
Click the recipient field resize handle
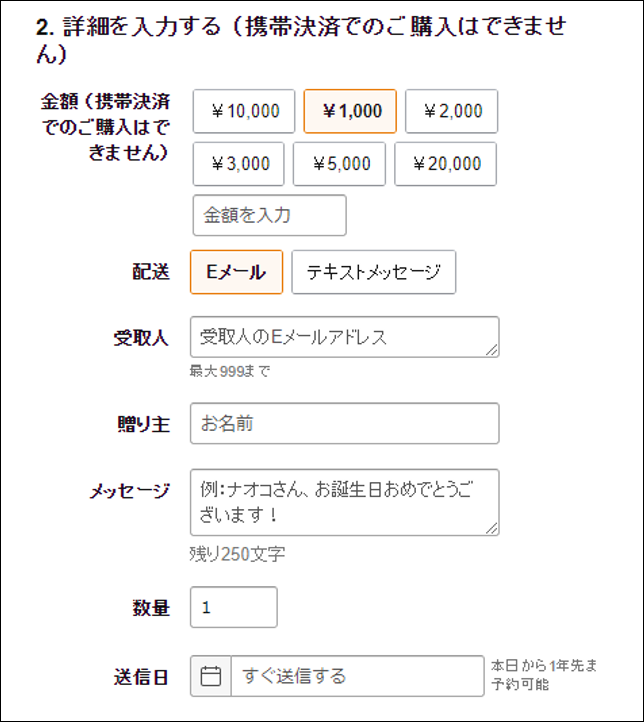click(x=492, y=350)
